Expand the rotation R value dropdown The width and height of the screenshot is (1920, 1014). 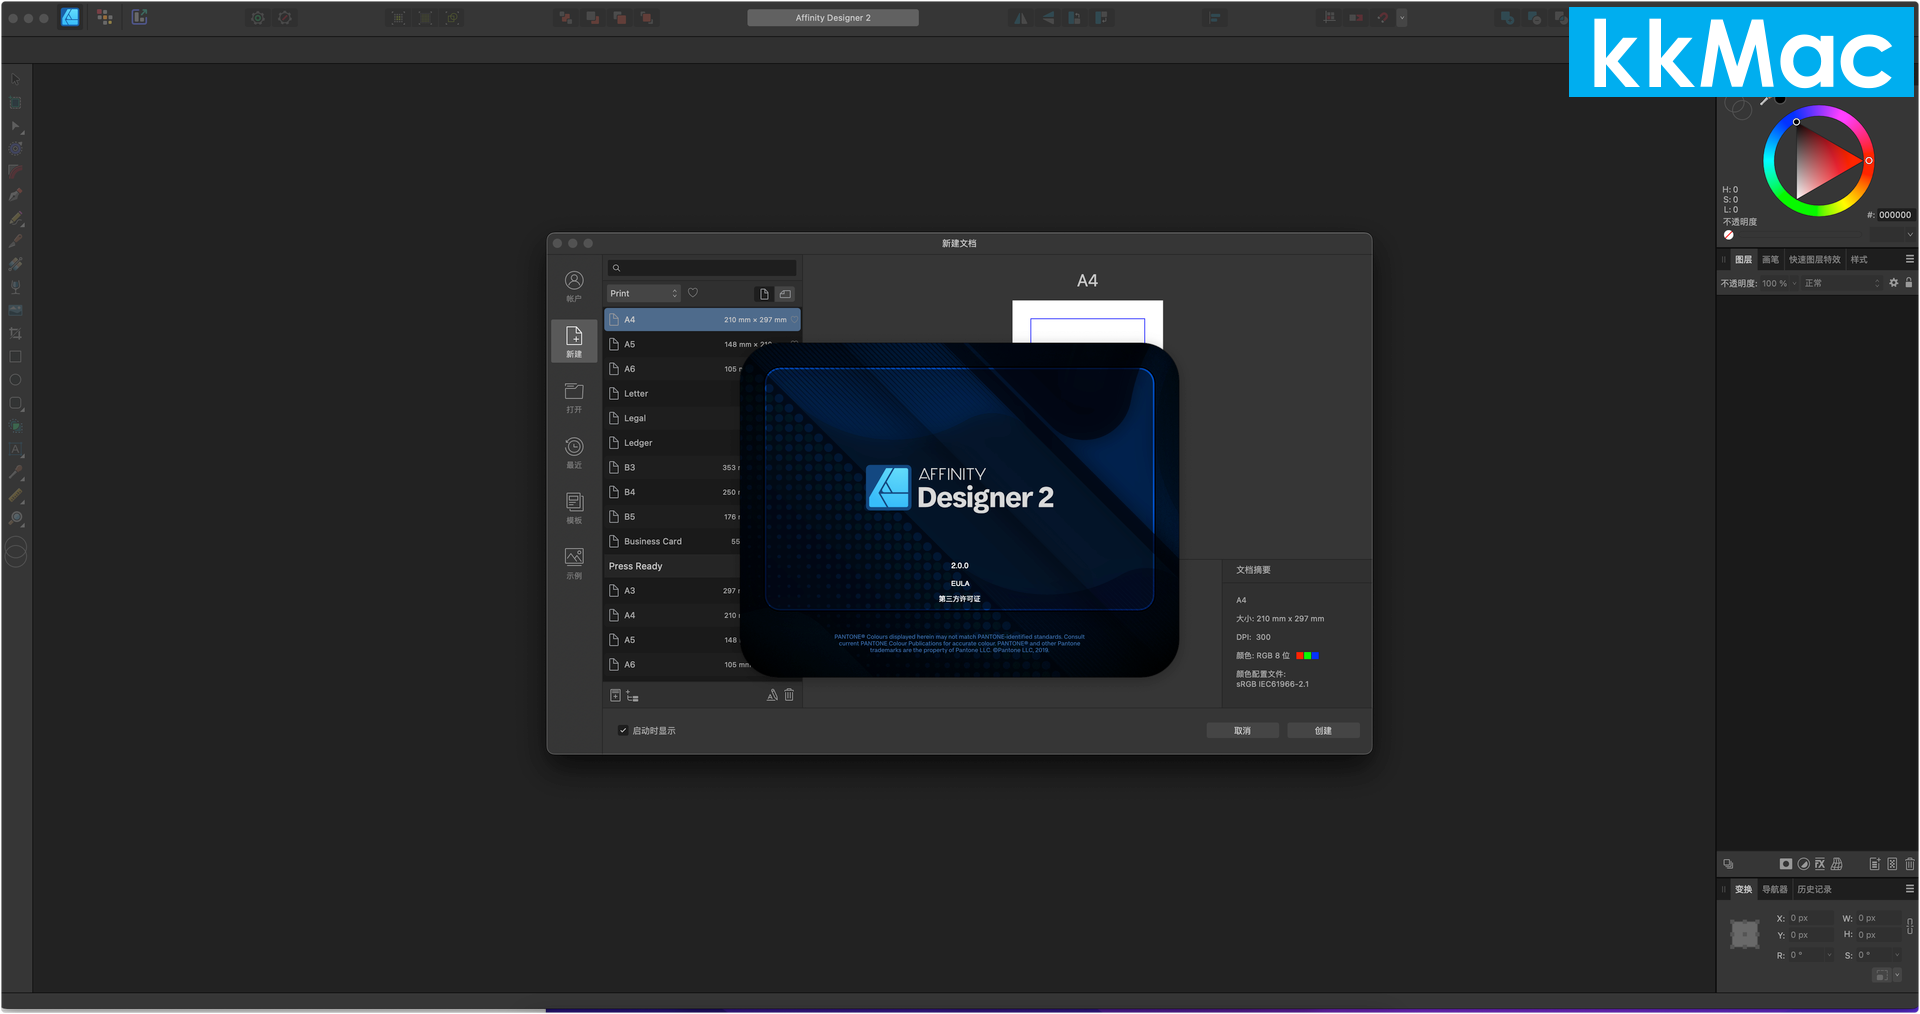tap(1830, 955)
